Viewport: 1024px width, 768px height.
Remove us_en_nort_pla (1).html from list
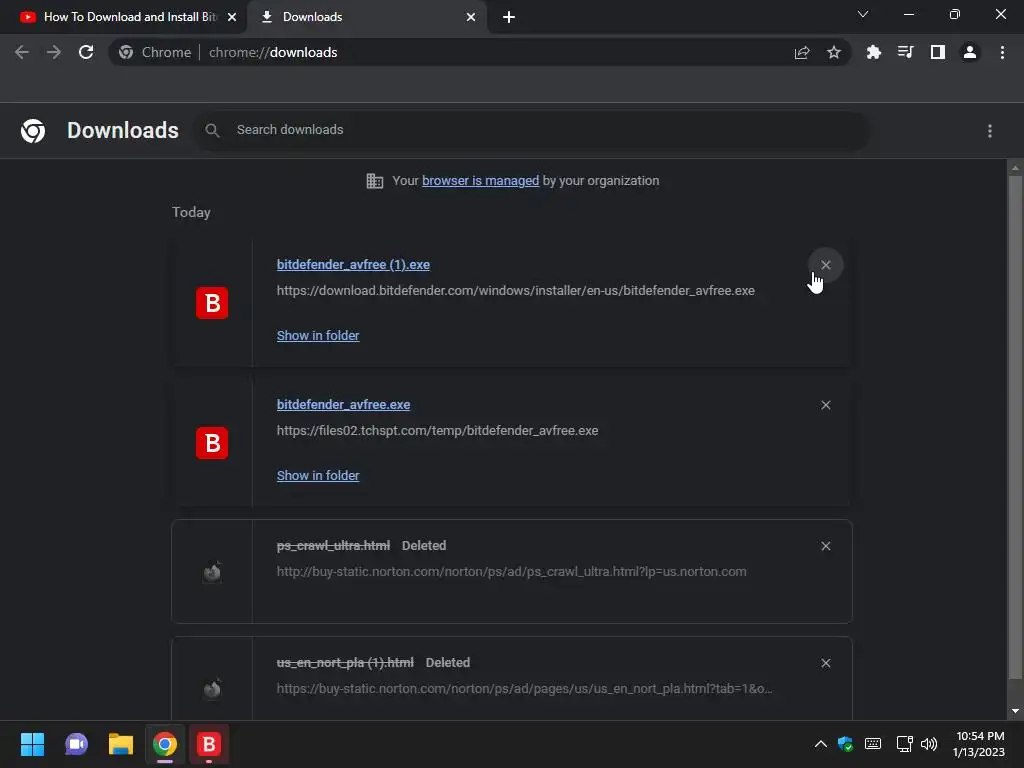[825, 663]
